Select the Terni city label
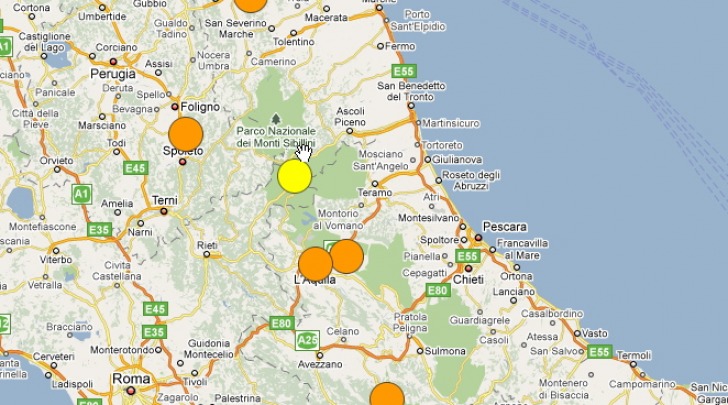The width and height of the screenshot is (728, 405). [x=165, y=201]
